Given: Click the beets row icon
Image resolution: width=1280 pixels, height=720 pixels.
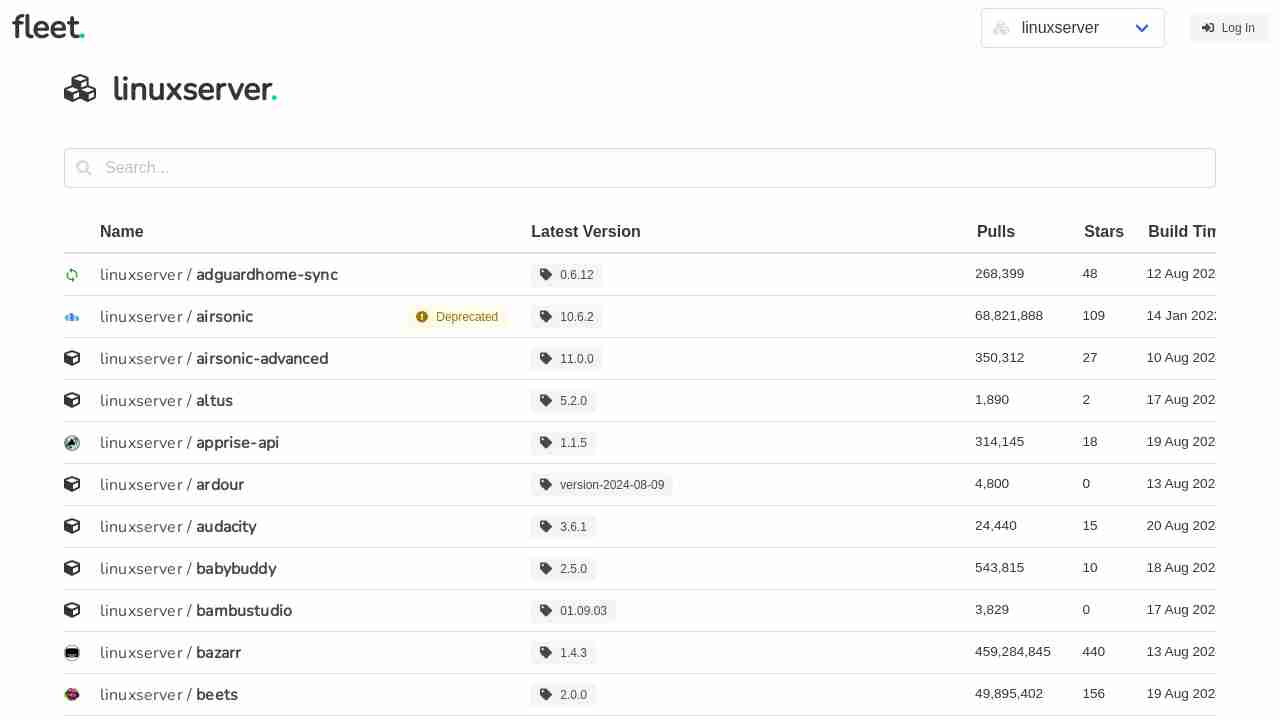Looking at the screenshot, I should (x=72, y=695).
